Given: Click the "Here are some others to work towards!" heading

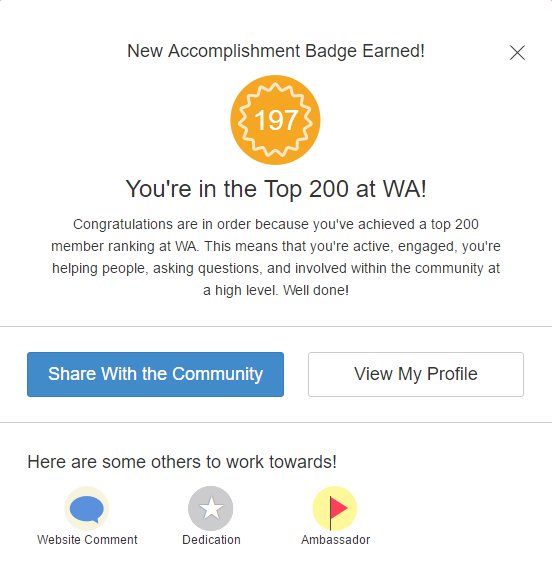Looking at the screenshot, I should click(182, 462).
